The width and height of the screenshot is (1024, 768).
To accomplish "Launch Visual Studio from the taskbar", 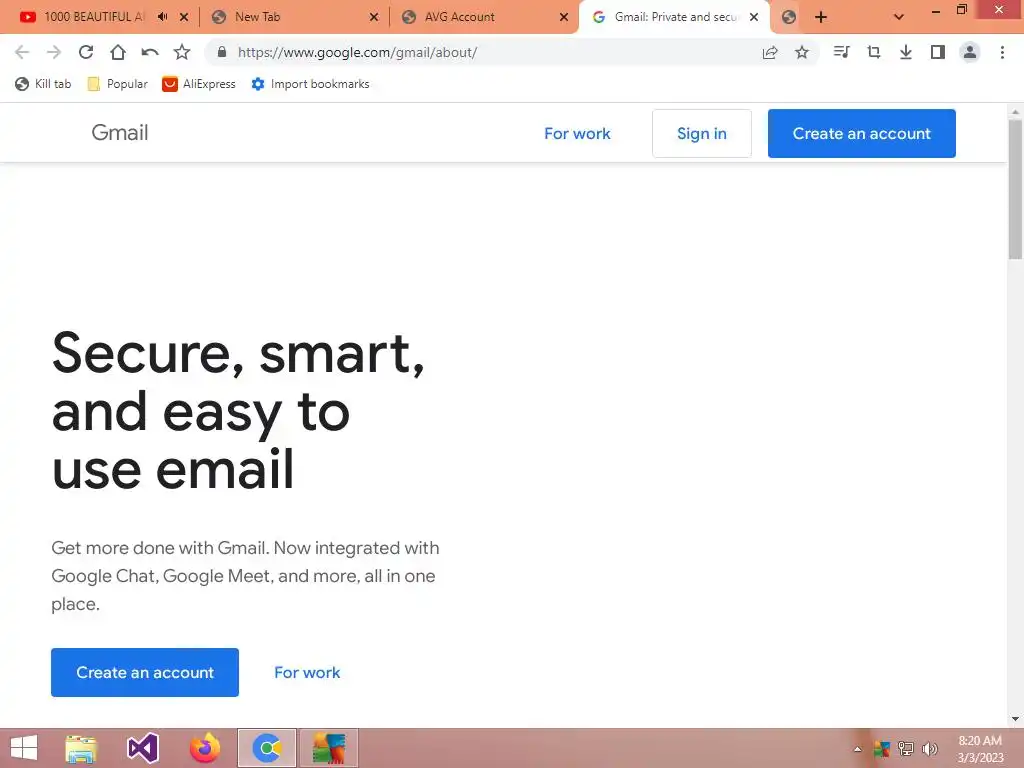I will click(142, 748).
